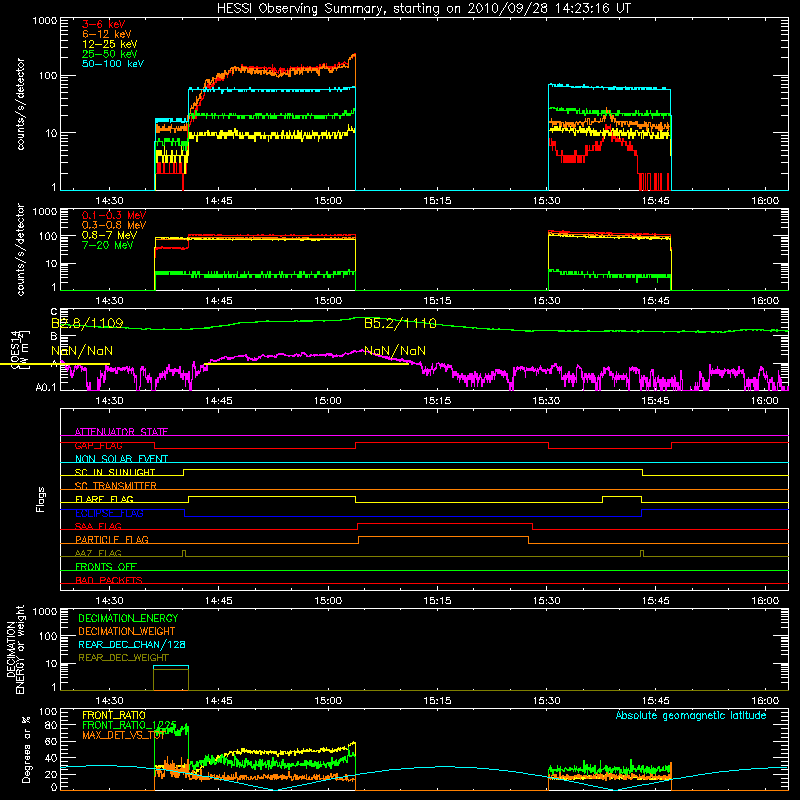This screenshot has width=800, height=800.
Task: Click the 15:15 tick under the Flags panel
Action: click(437, 601)
